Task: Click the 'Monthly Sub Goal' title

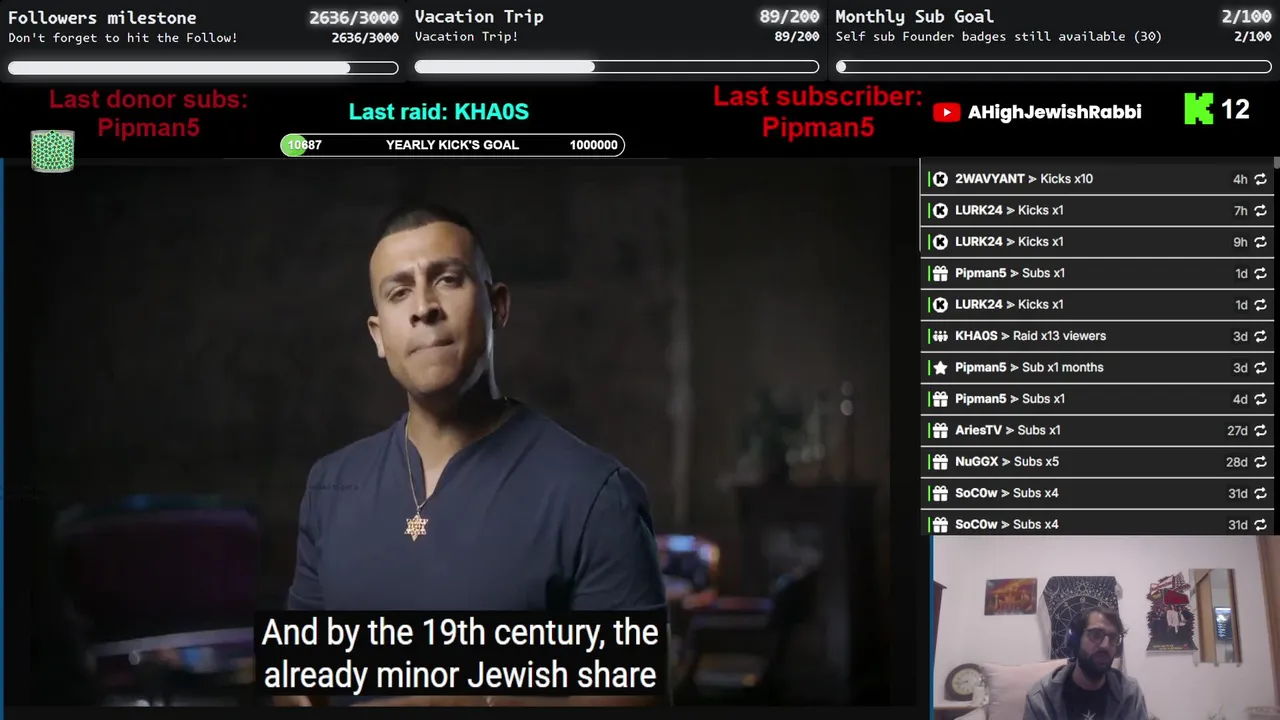Action: [914, 16]
